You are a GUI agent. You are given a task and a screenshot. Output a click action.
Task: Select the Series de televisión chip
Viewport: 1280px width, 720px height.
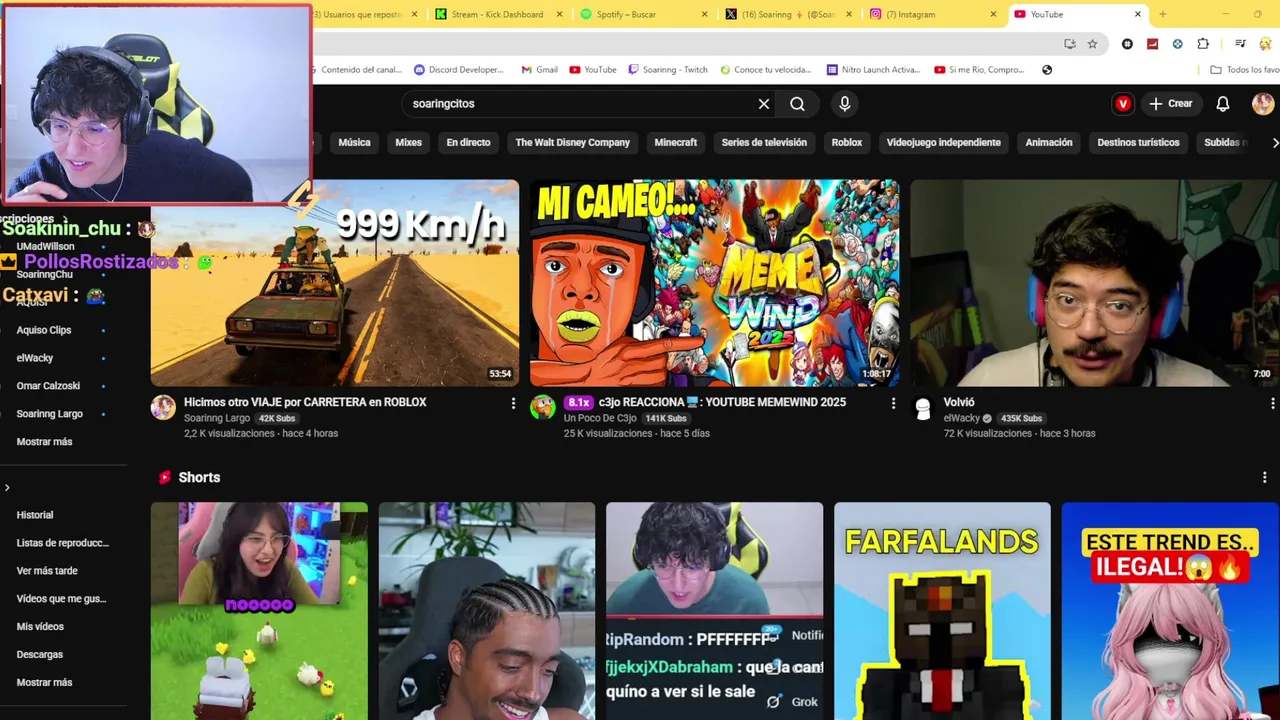[764, 143]
